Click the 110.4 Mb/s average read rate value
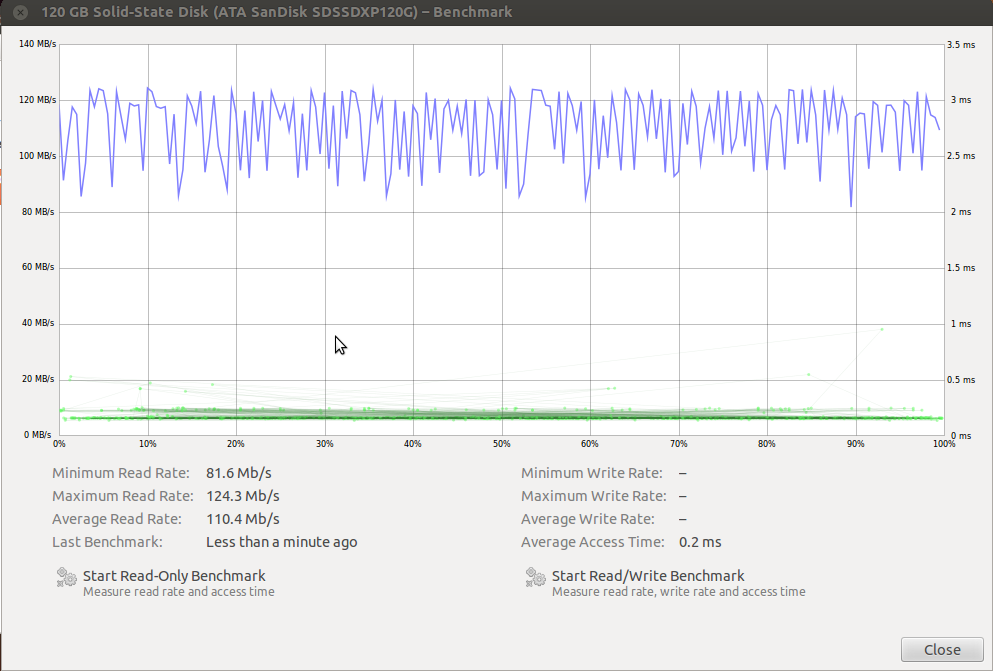 point(242,519)
